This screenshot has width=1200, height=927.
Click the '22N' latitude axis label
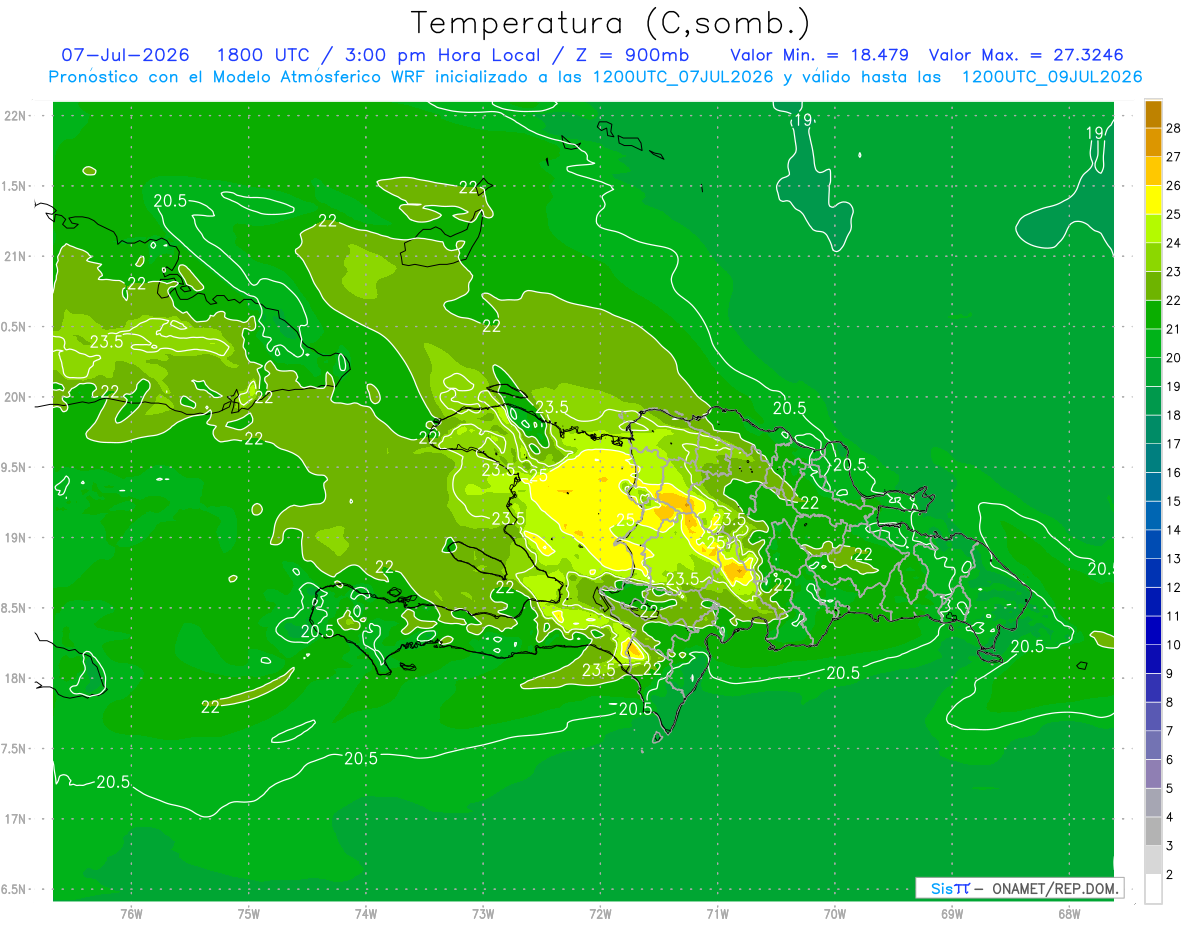point(13,116)
